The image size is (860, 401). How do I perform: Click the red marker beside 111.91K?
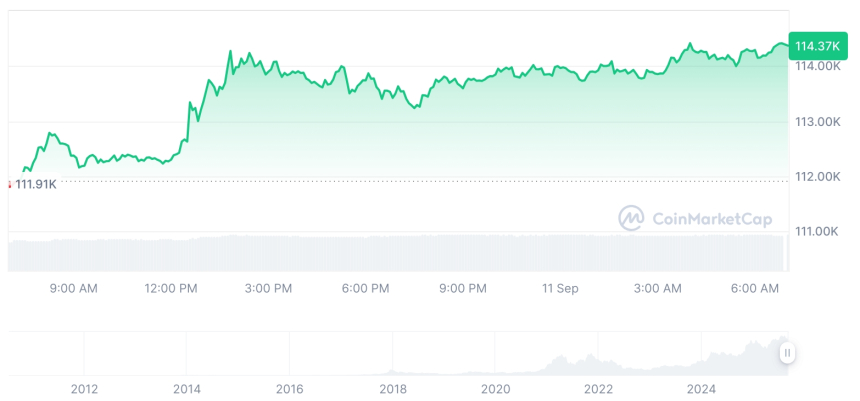[x=9, y=184]
